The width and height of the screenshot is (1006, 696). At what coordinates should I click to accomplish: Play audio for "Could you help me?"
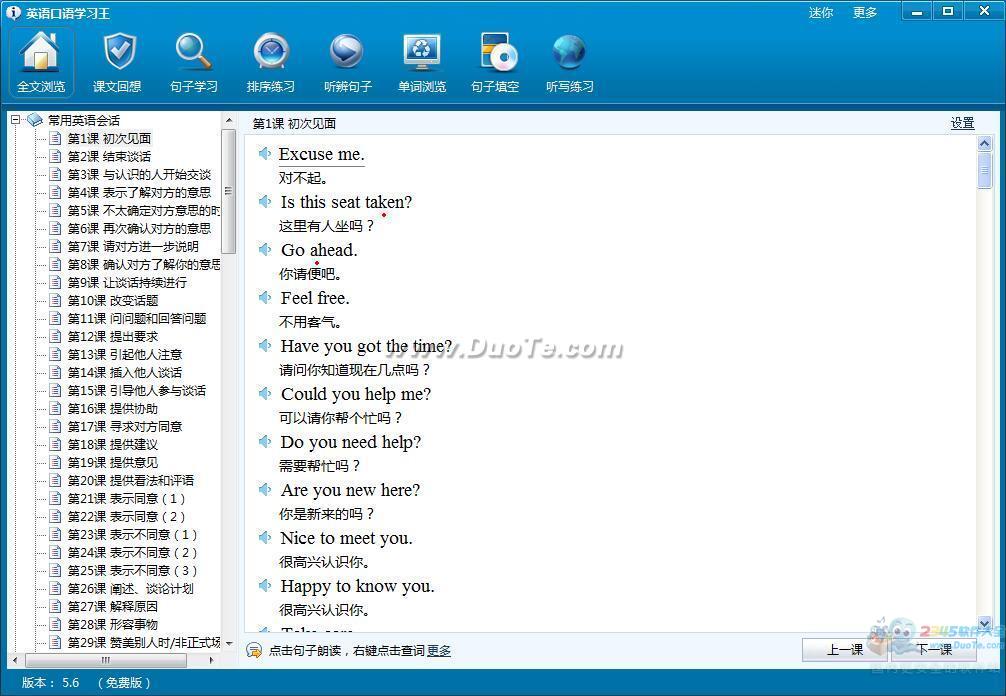[265, 394]
